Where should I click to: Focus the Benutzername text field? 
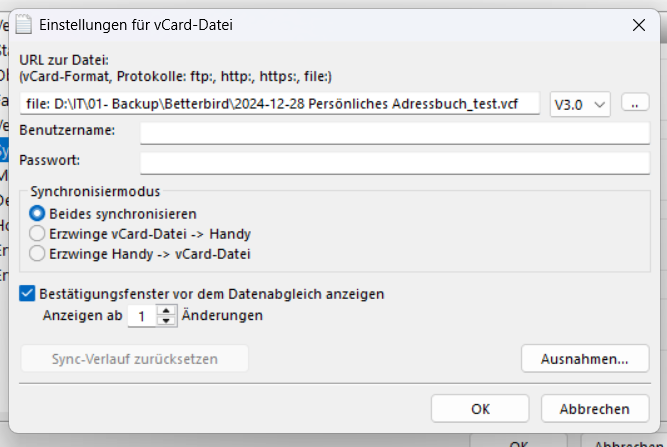pyautogui.click(x=395, y=133)
